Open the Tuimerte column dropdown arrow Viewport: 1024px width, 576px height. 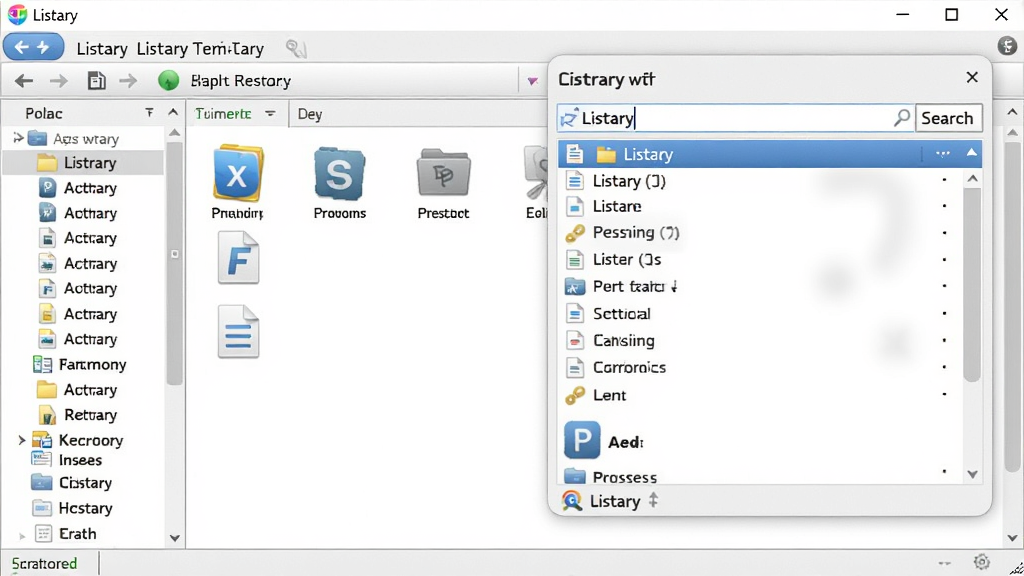point(270,114)
